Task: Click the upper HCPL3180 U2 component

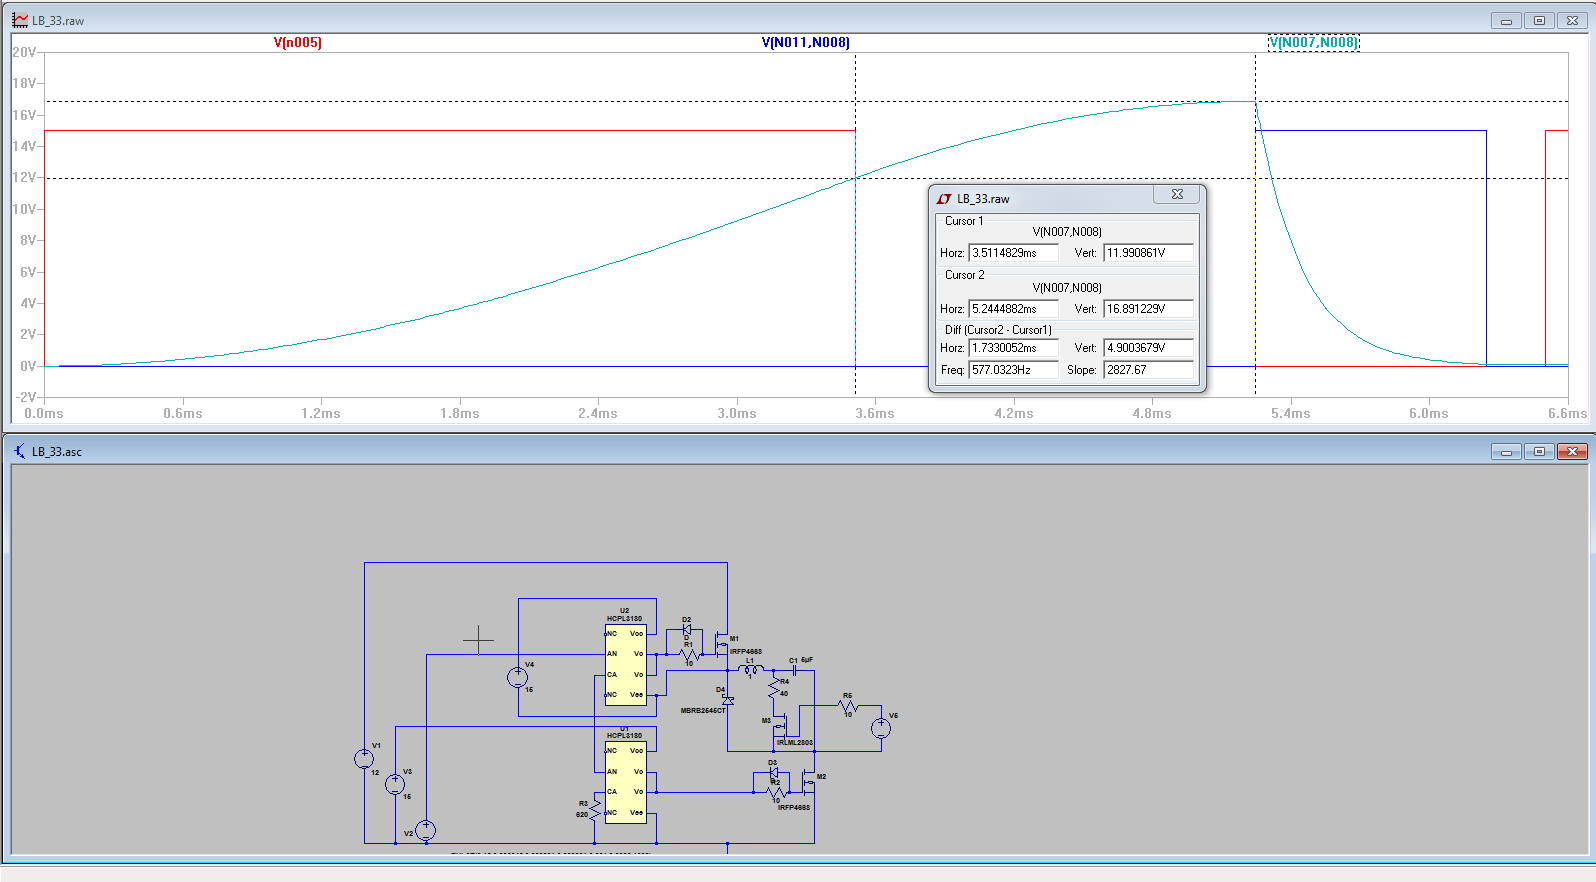Action: tap(625, 664)
